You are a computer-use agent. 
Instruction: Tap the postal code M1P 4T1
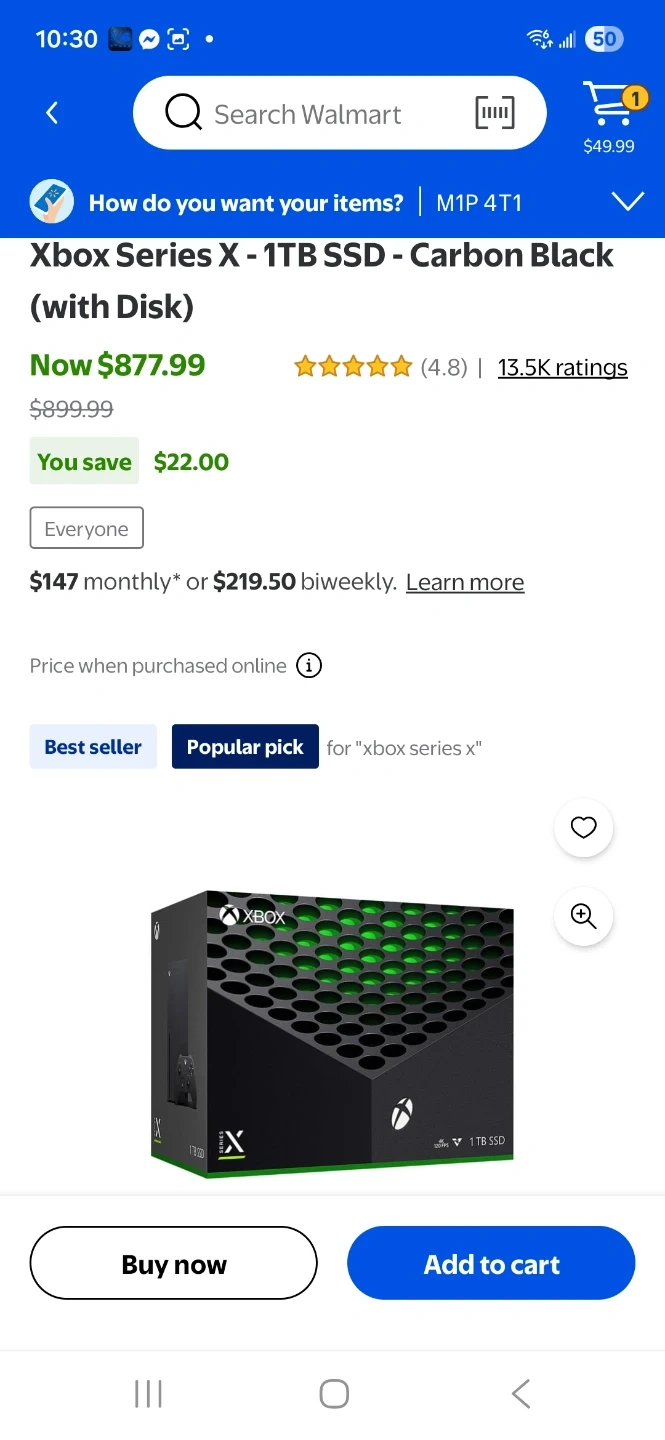[479, 203]
